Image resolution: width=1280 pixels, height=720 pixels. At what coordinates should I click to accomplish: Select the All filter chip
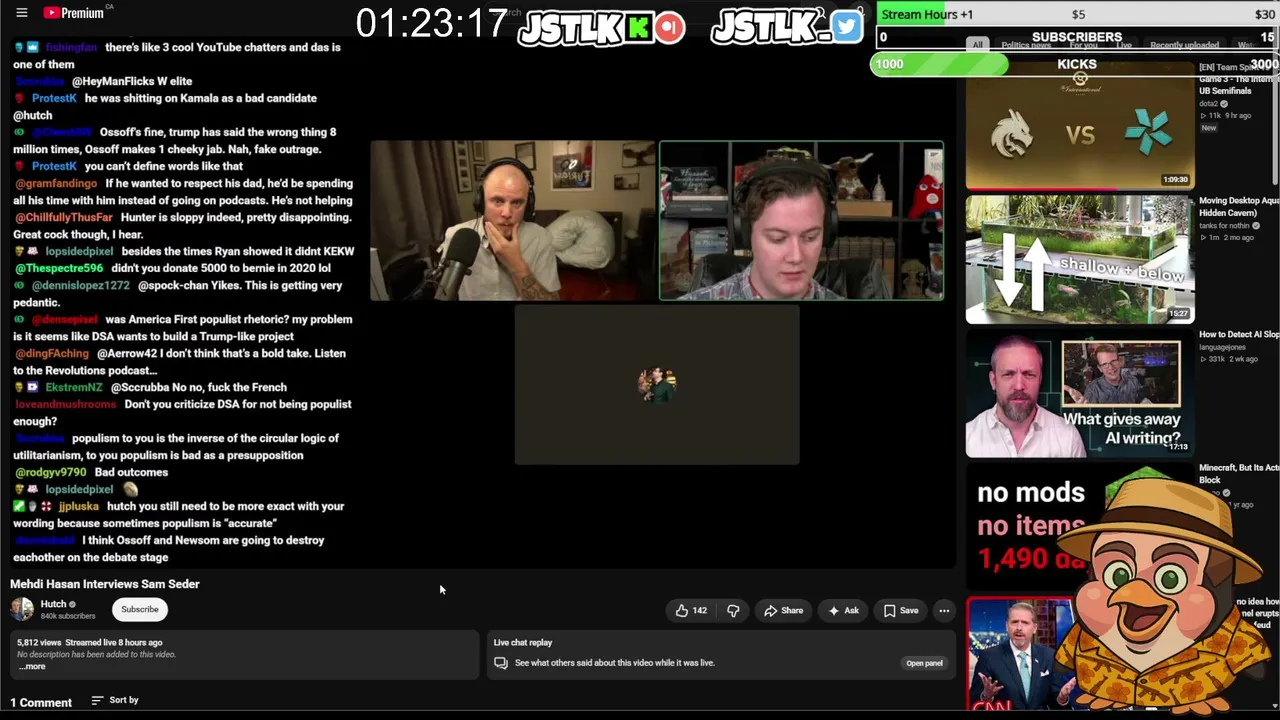click(x=977, y=45)
